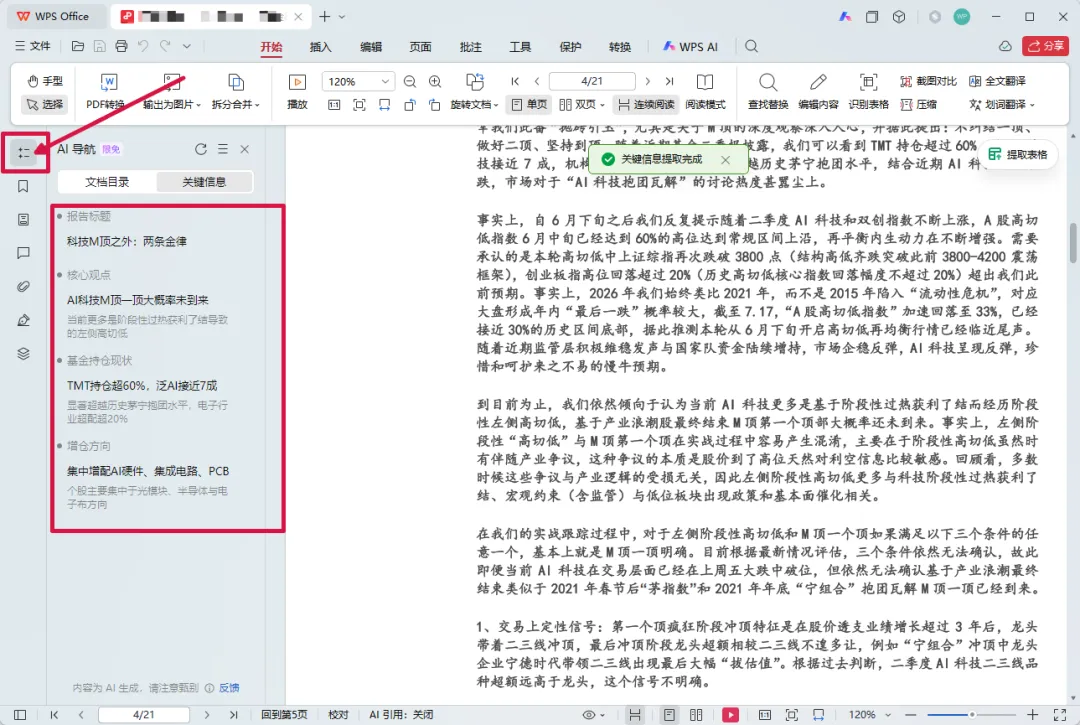Image resolution: width=1080 pixels, height=725 pixels.
Task: Enter 阅读模式 reading mode
Action: coord(705,91)
